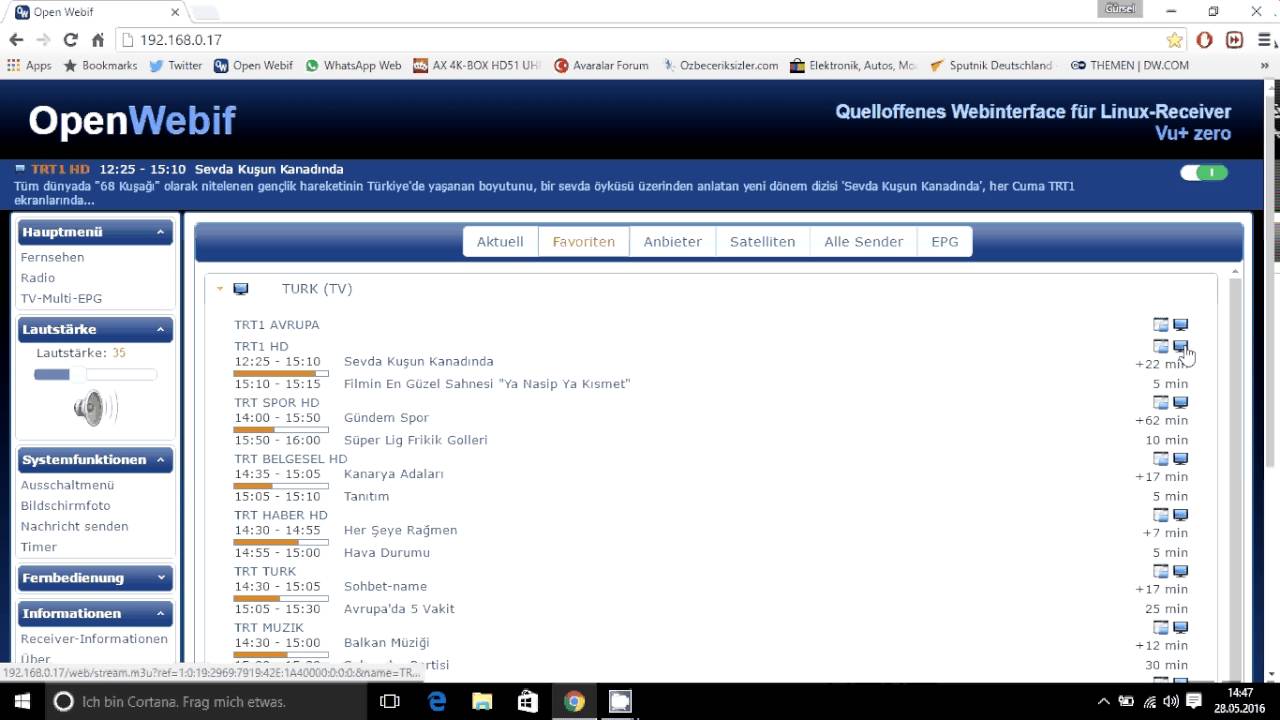1280x720 pixels.
Task: Stream TRT1 AVRUPA via monitor icon
Action: point(1181,325)
